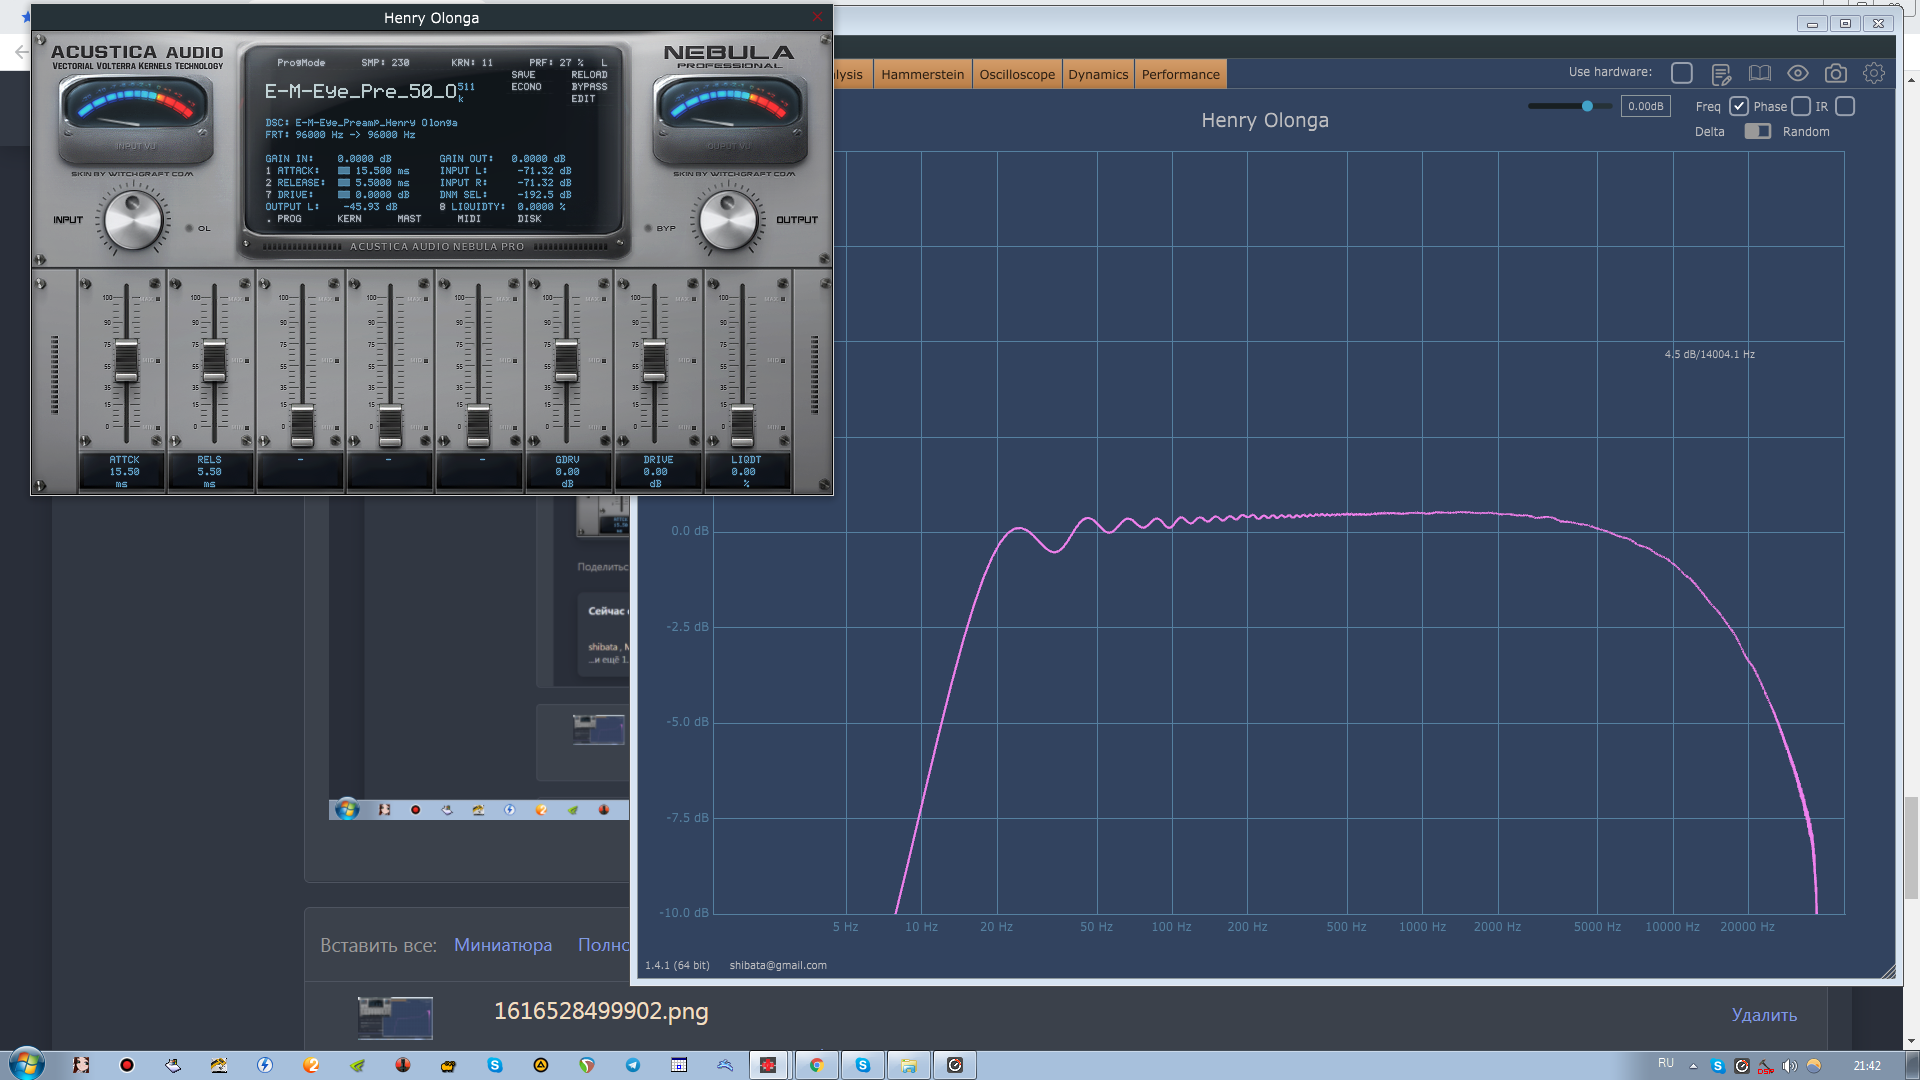Enable the Phase checkbox
Viewport: 1920px width, 1080px height.
tap(1800, 107)
